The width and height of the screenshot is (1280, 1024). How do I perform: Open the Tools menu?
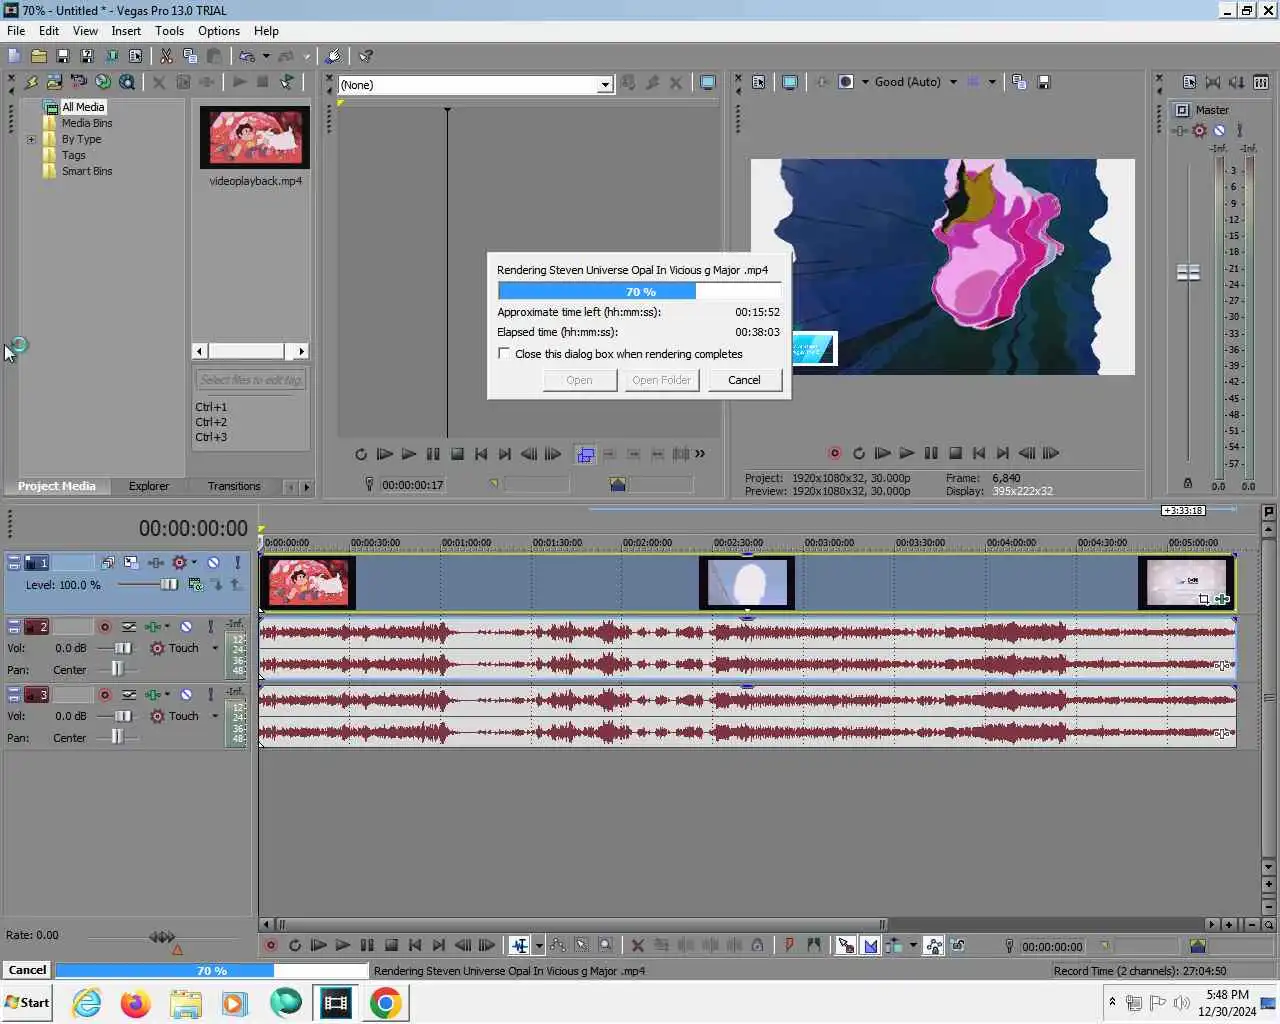170,31
